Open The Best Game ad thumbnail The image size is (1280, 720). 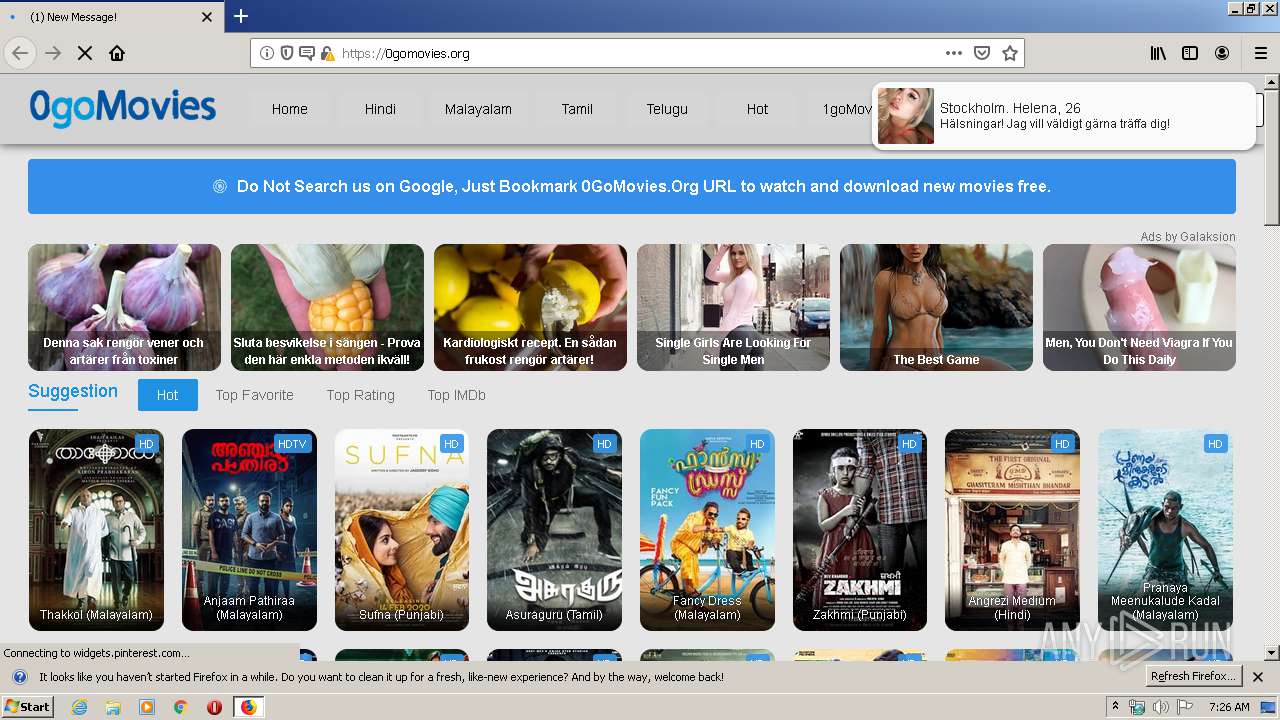pos(936,307)
